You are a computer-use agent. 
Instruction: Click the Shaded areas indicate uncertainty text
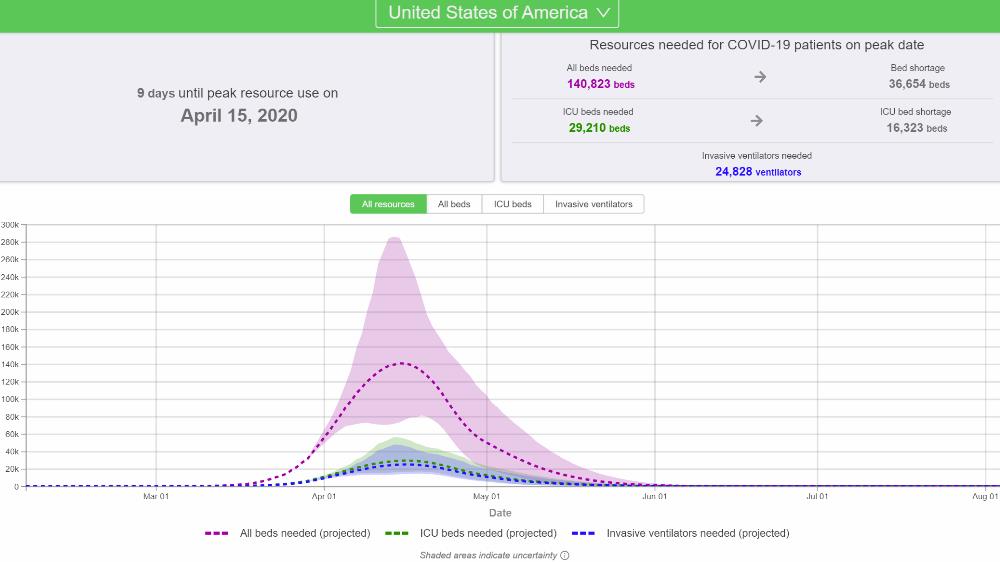pyautogui.click(x=488, y=555)
